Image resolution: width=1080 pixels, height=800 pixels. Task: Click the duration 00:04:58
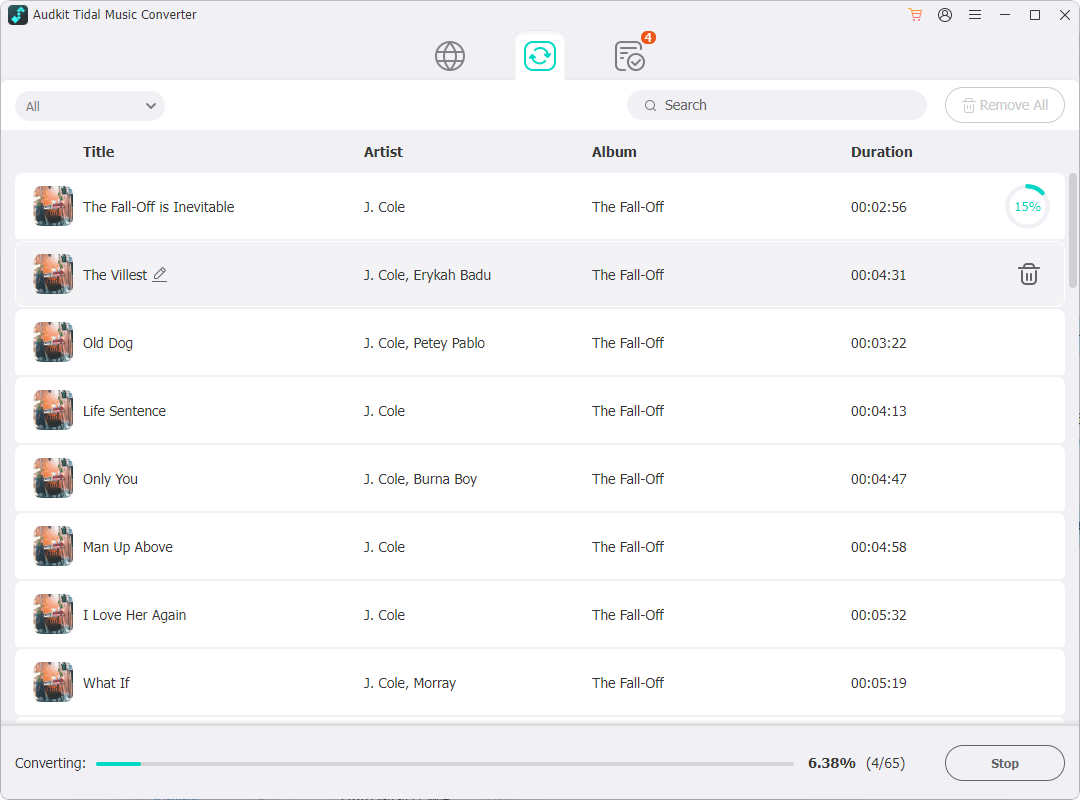click(878, 547)
